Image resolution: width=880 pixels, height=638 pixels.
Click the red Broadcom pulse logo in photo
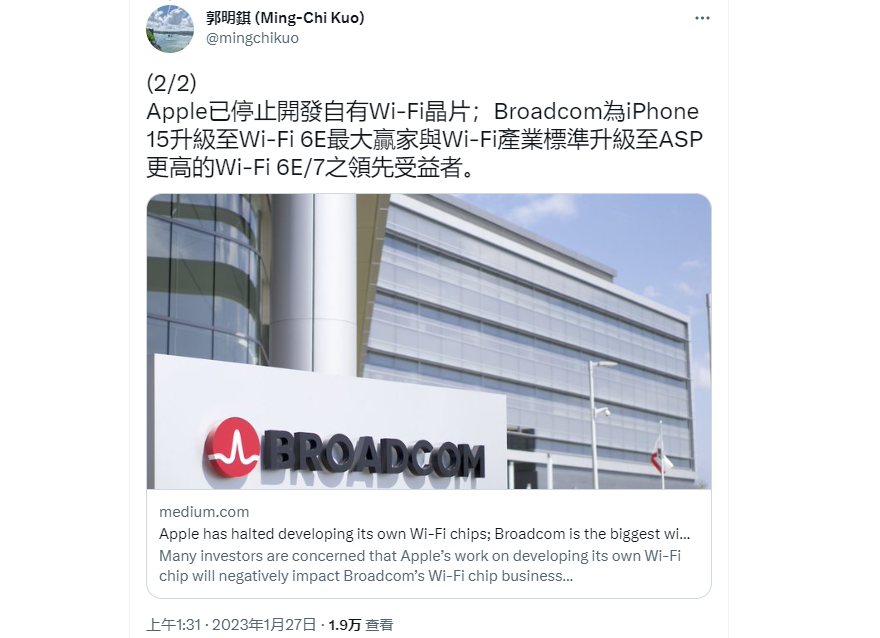232,447
